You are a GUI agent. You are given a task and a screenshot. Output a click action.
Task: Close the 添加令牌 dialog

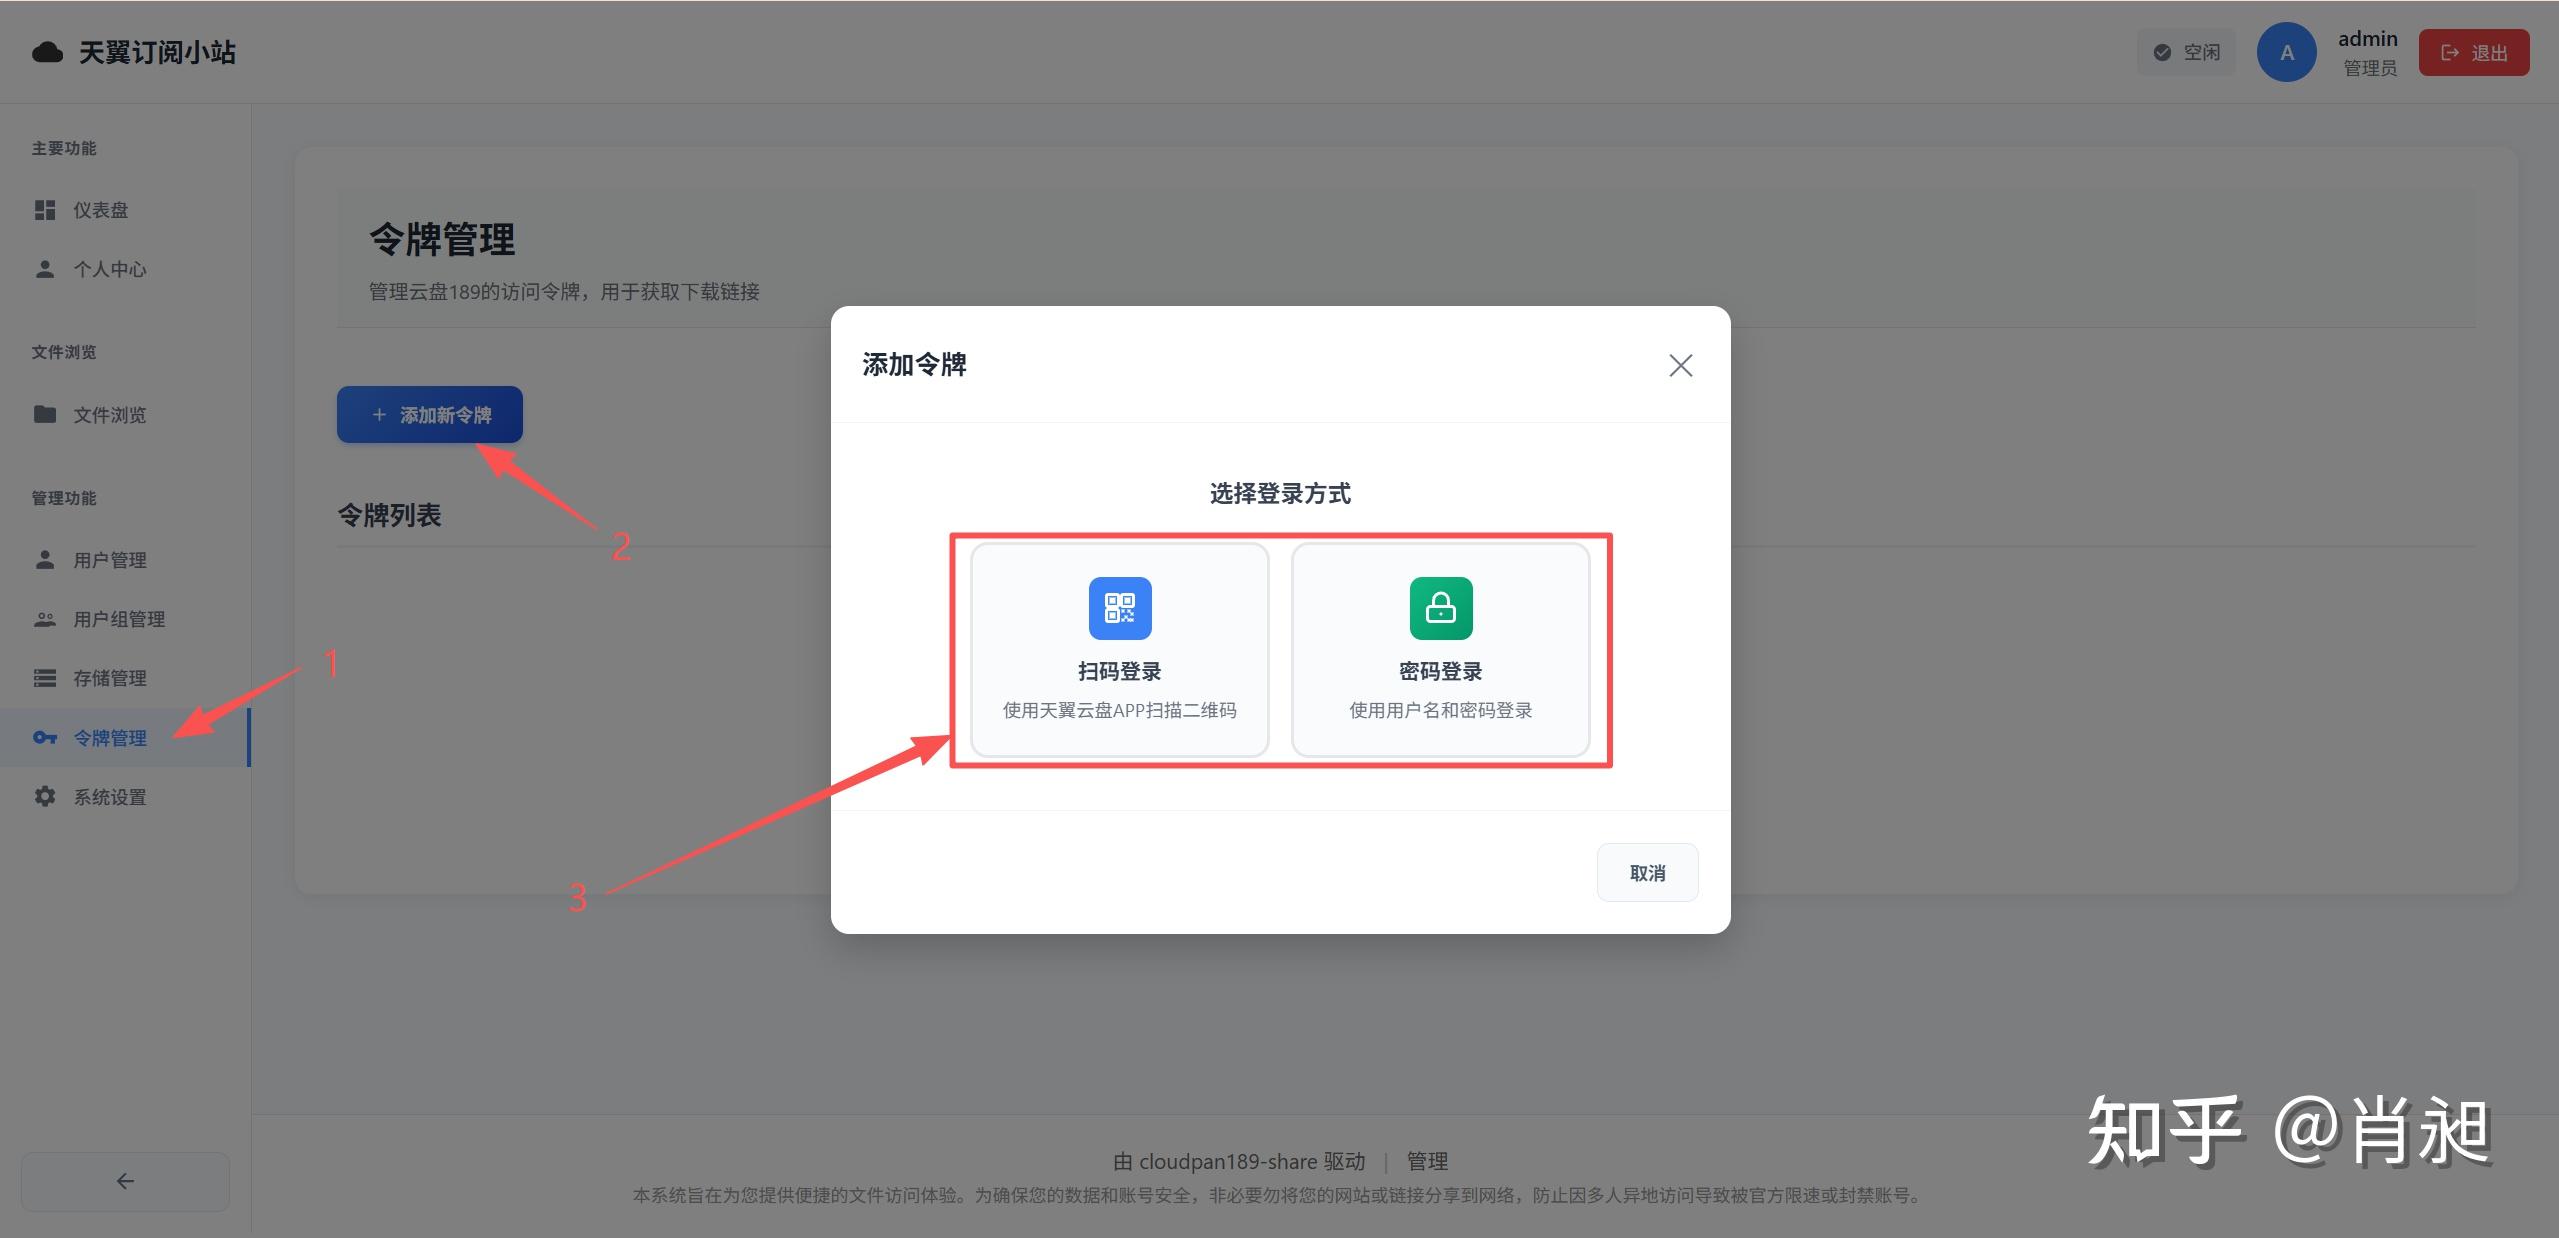(x=1680, y=365)
